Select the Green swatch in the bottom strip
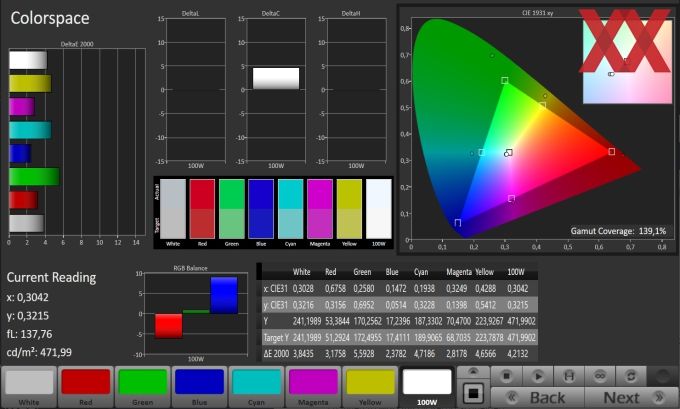680x409 pixels. pyautogui.click(x=143, y=386)
